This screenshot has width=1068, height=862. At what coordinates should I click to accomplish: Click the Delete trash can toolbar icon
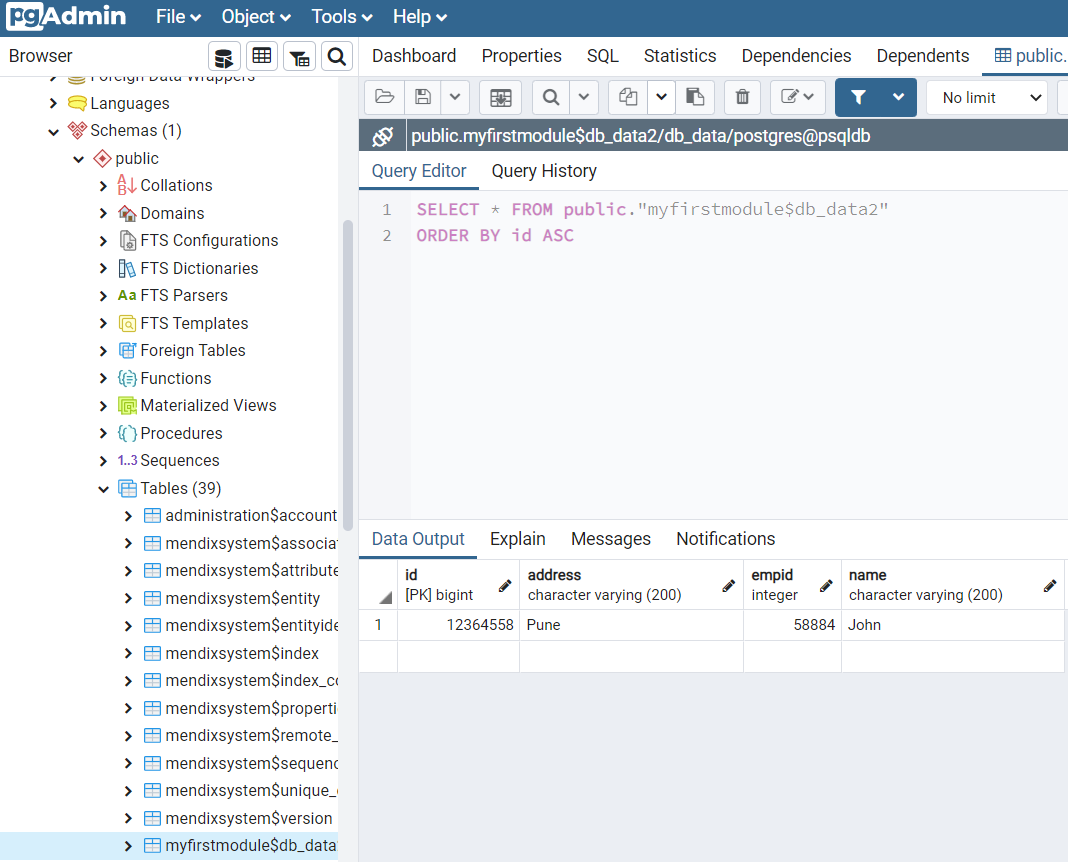tap(742, 97)
